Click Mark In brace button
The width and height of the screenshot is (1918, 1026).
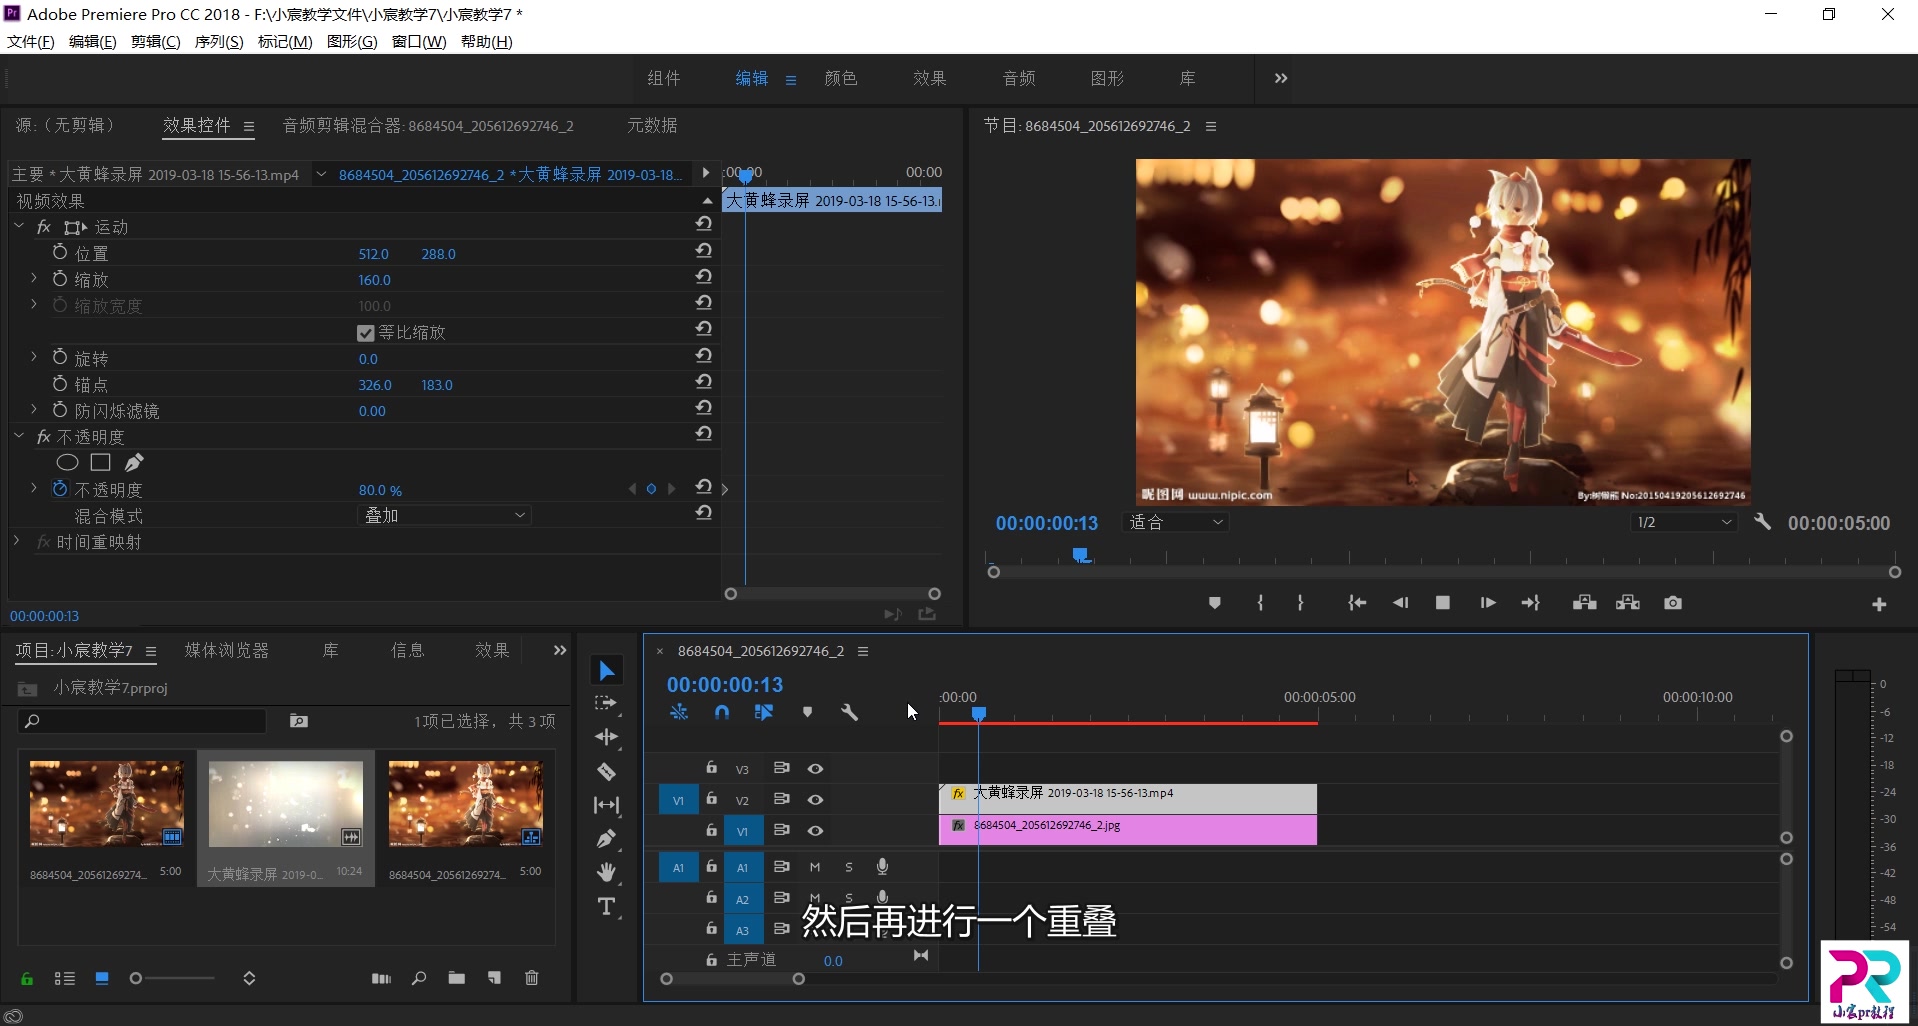coord(1260,603)
